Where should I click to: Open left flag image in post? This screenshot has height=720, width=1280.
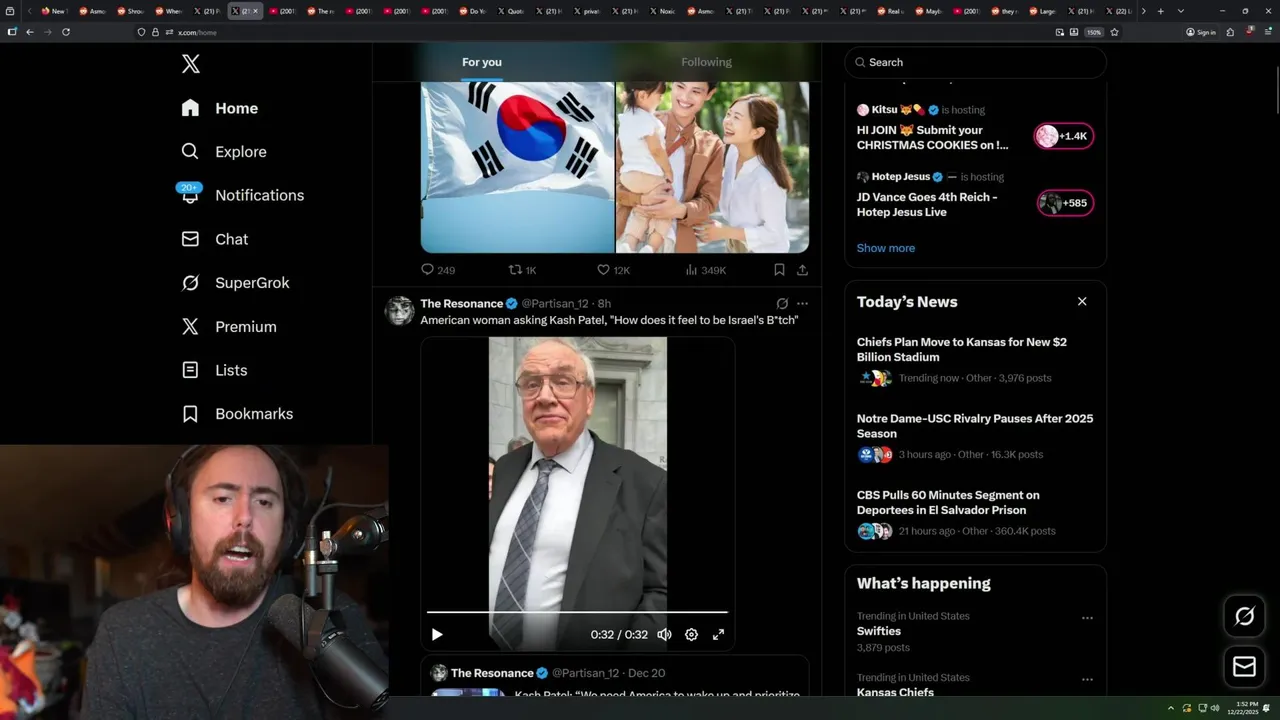[x=517, y=167]
